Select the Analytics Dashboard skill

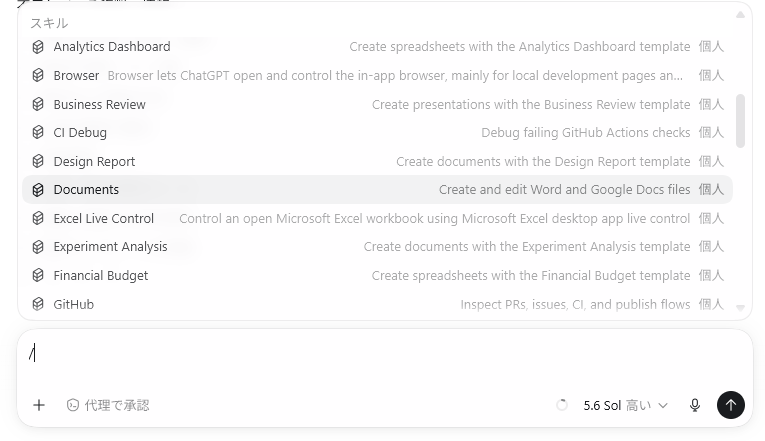click(x=377, y=47)
